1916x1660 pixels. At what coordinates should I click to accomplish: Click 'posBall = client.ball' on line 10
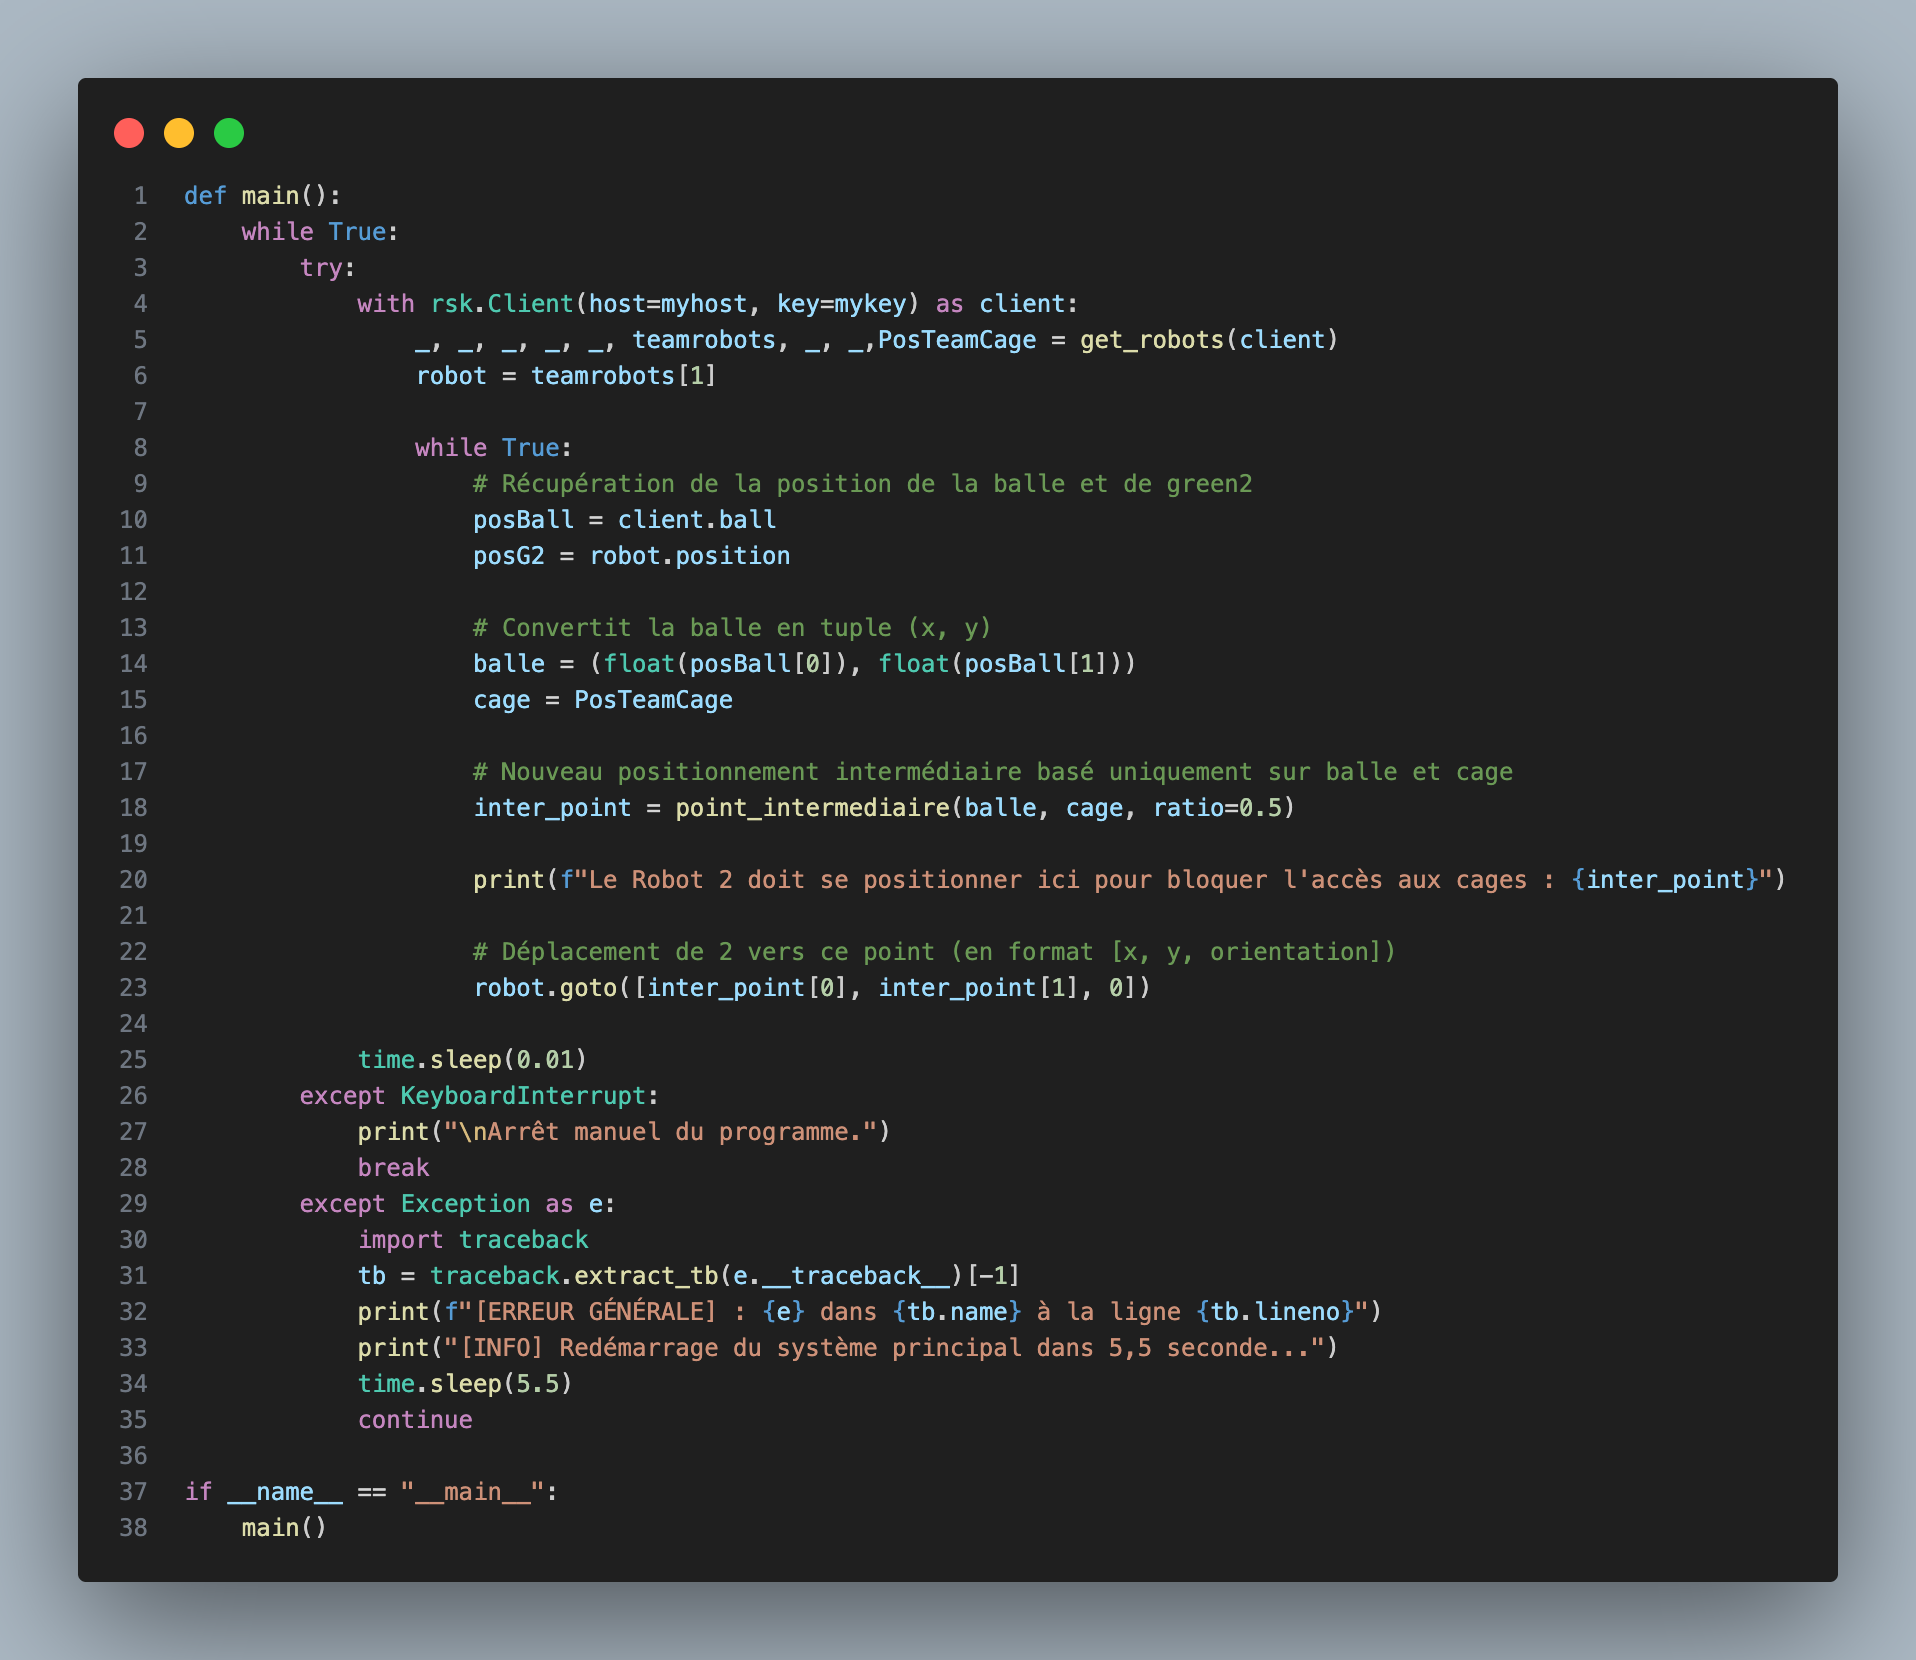pyautogui.click(x=625, y=520)
